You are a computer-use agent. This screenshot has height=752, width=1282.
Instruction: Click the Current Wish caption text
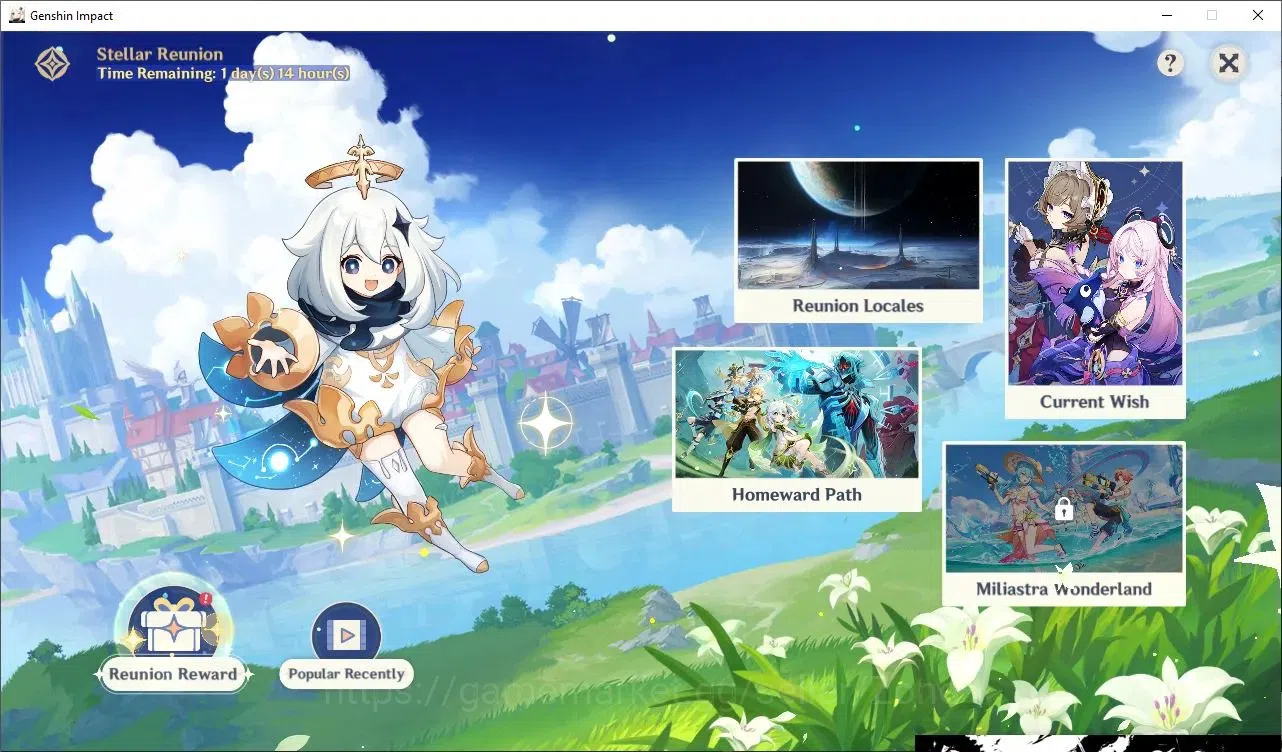[1095, 402]
